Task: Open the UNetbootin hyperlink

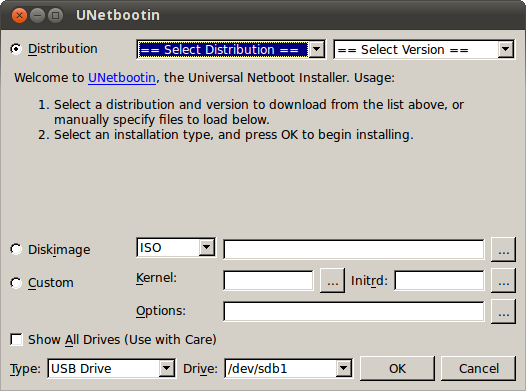Action: click(122, 78)
